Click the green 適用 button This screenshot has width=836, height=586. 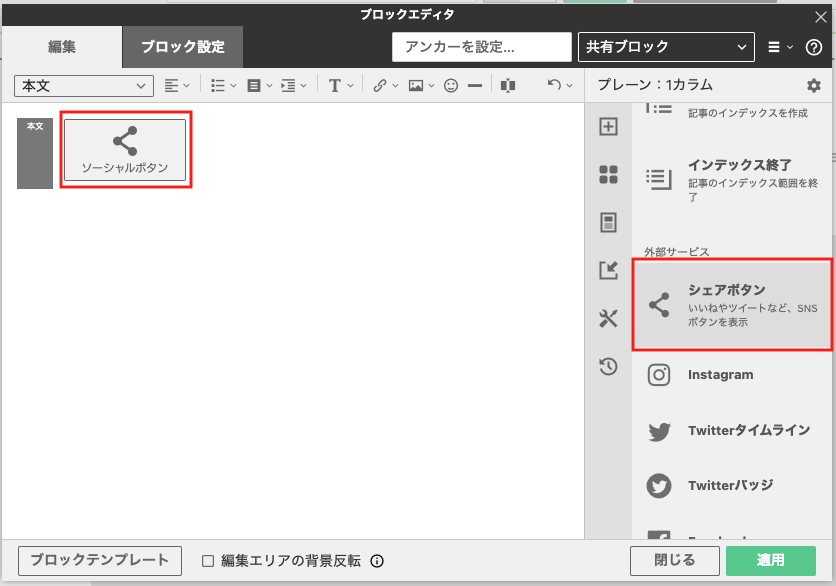(x=770, y=560)
